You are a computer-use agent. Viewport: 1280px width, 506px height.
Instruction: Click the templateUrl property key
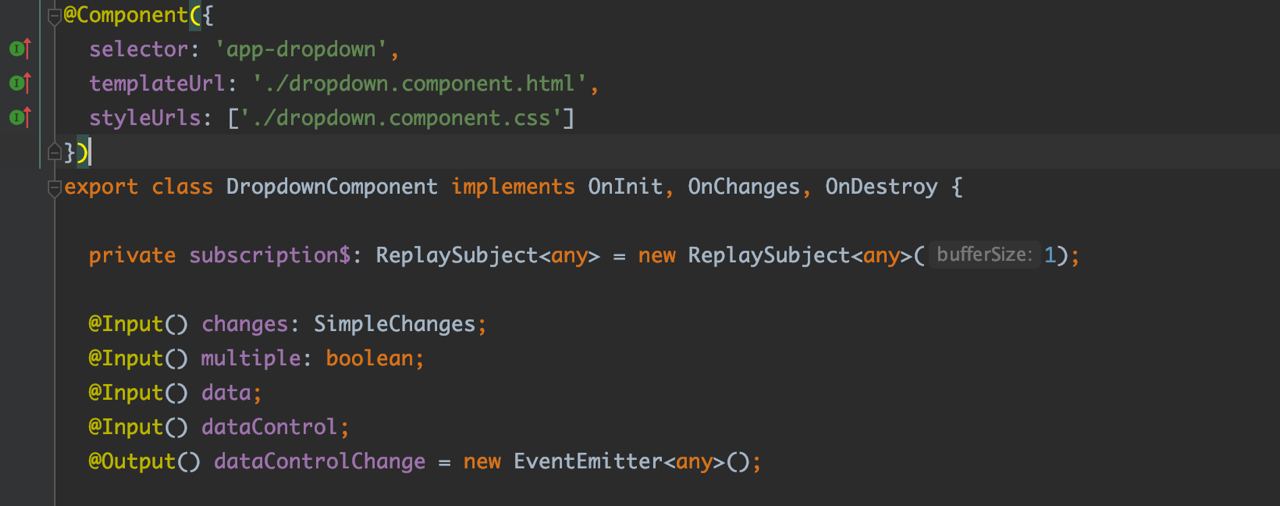158,84
